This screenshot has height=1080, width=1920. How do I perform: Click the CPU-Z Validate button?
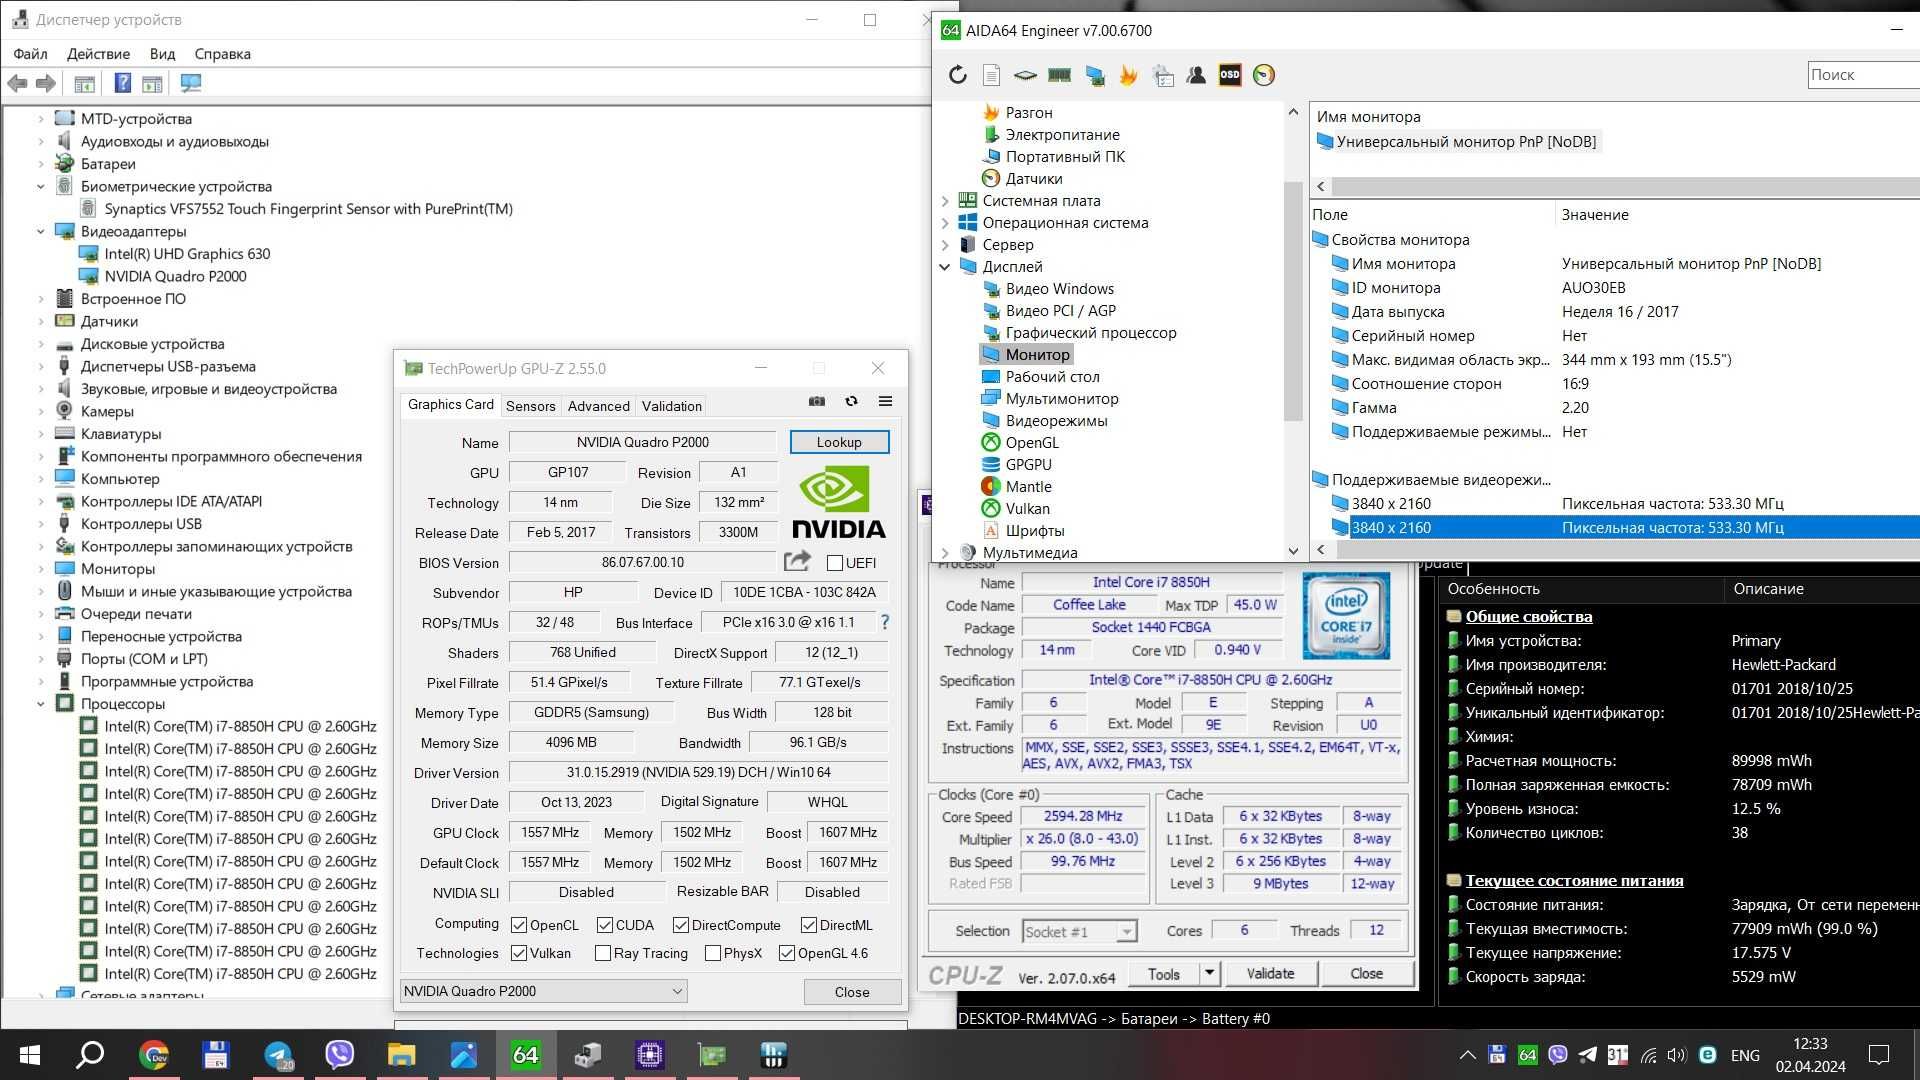click(x=1270, y=973)
